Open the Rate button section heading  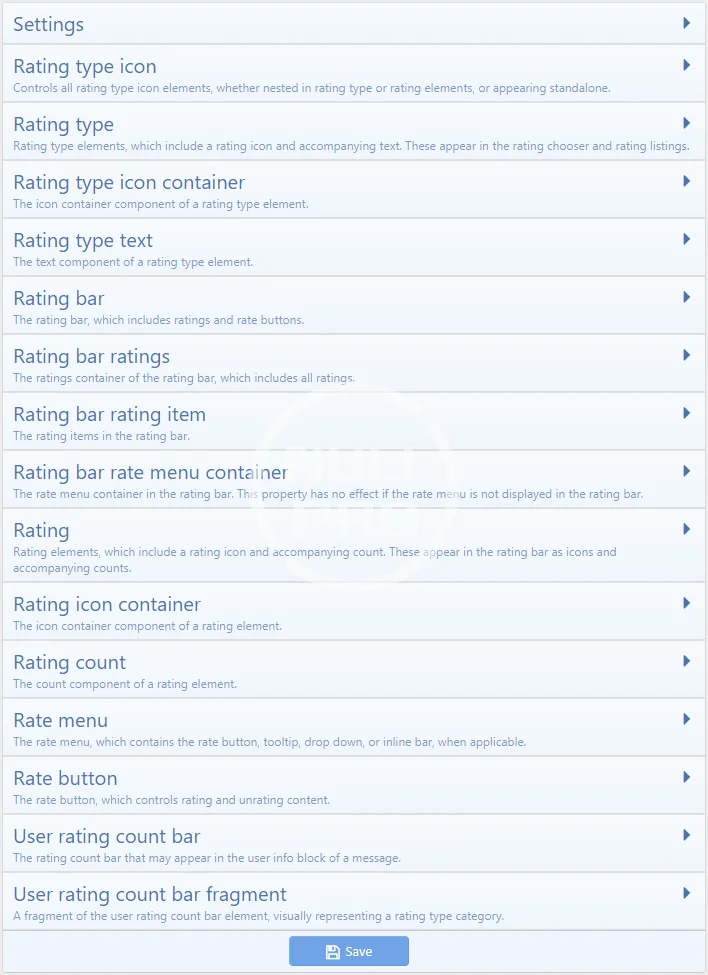65,778
